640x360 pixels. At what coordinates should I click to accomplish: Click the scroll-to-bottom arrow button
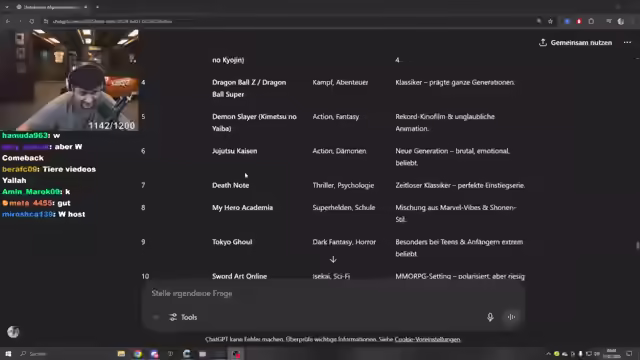(333, 260)
